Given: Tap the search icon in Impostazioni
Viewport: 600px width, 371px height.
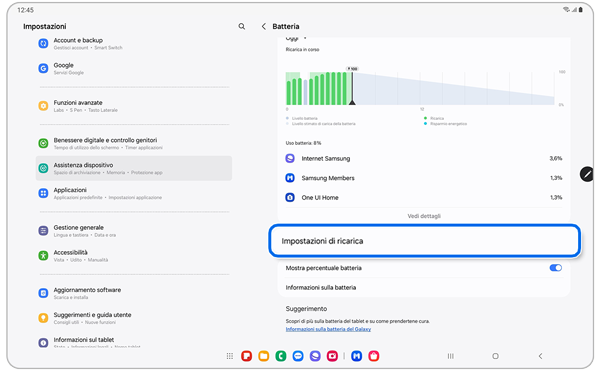Looking at the screenshot, I should pos(241,26).
